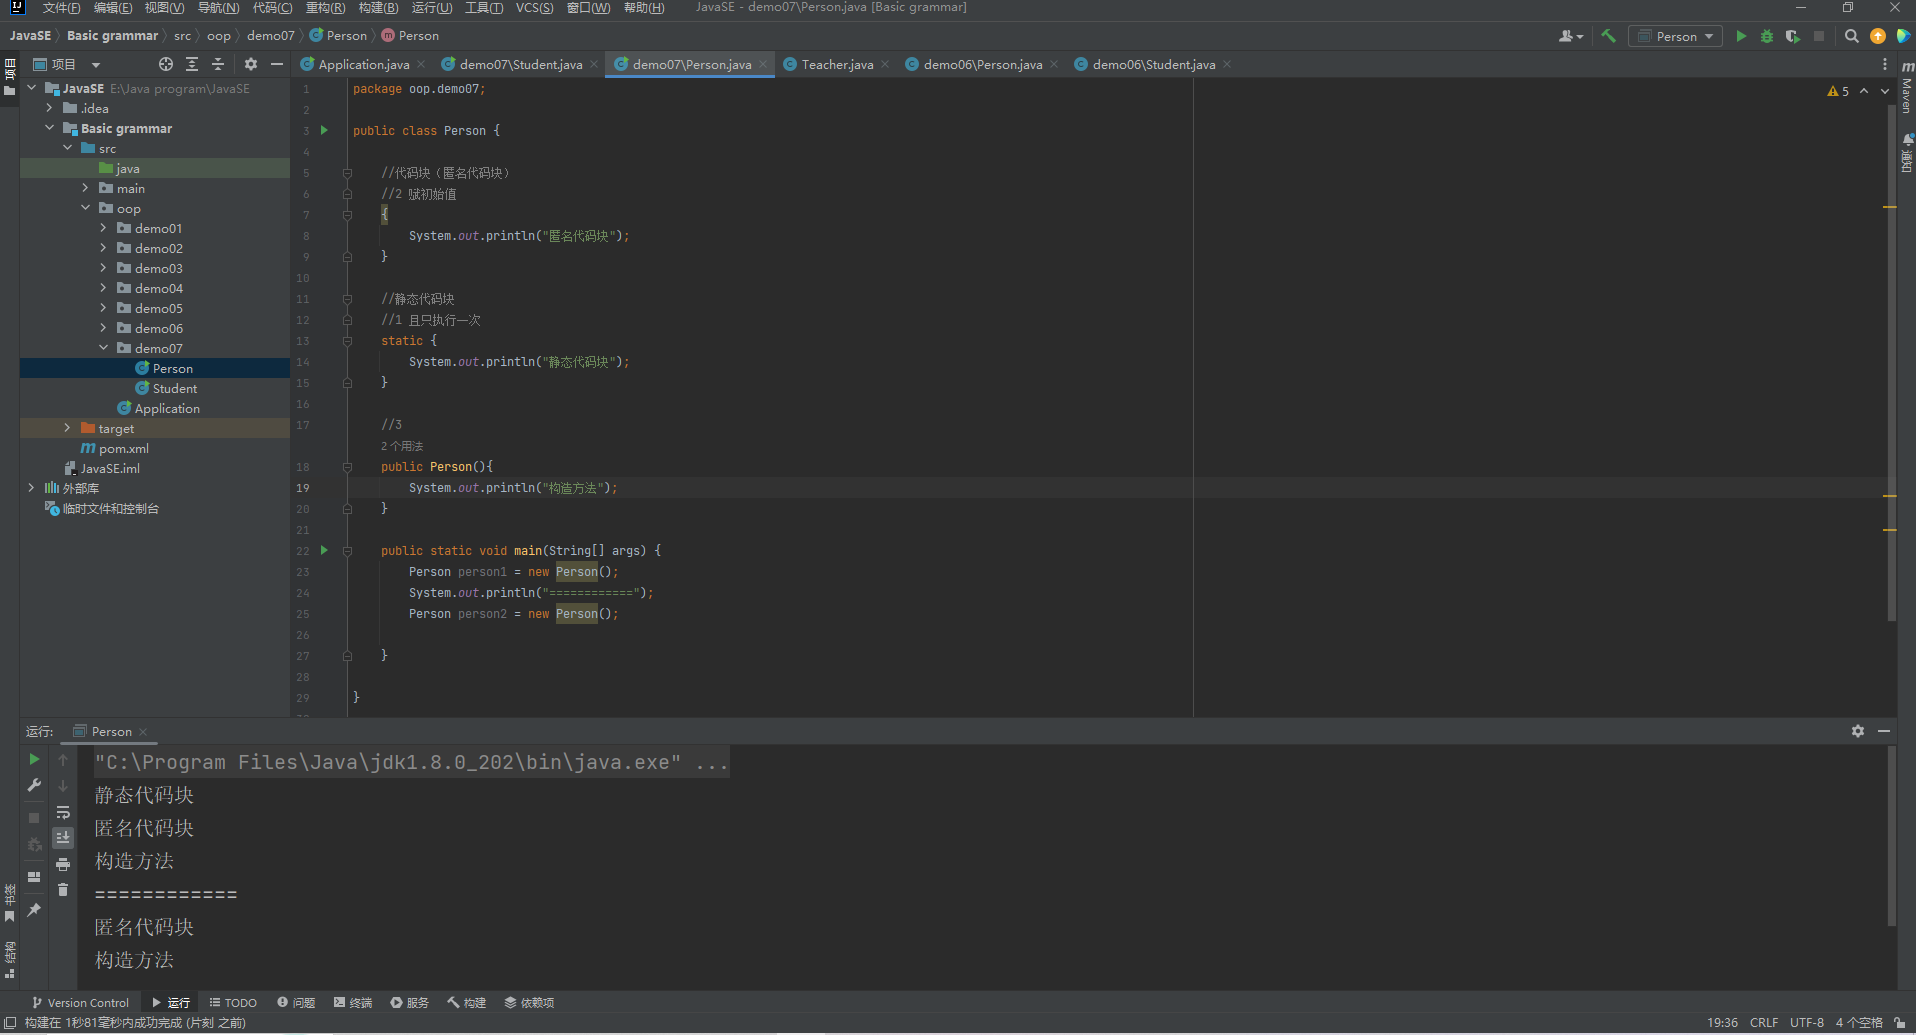Switch to the demo06\Student.java tab
The image size is (1916, 1035).
[x=1153, y=64]
